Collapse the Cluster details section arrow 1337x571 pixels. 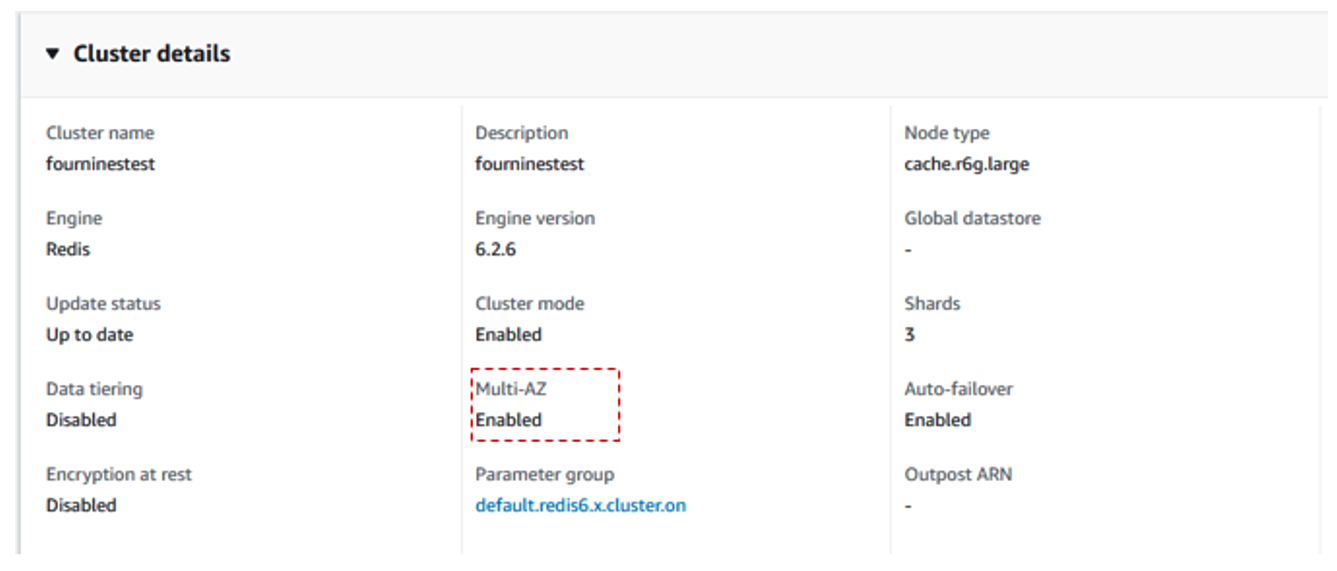53,54
